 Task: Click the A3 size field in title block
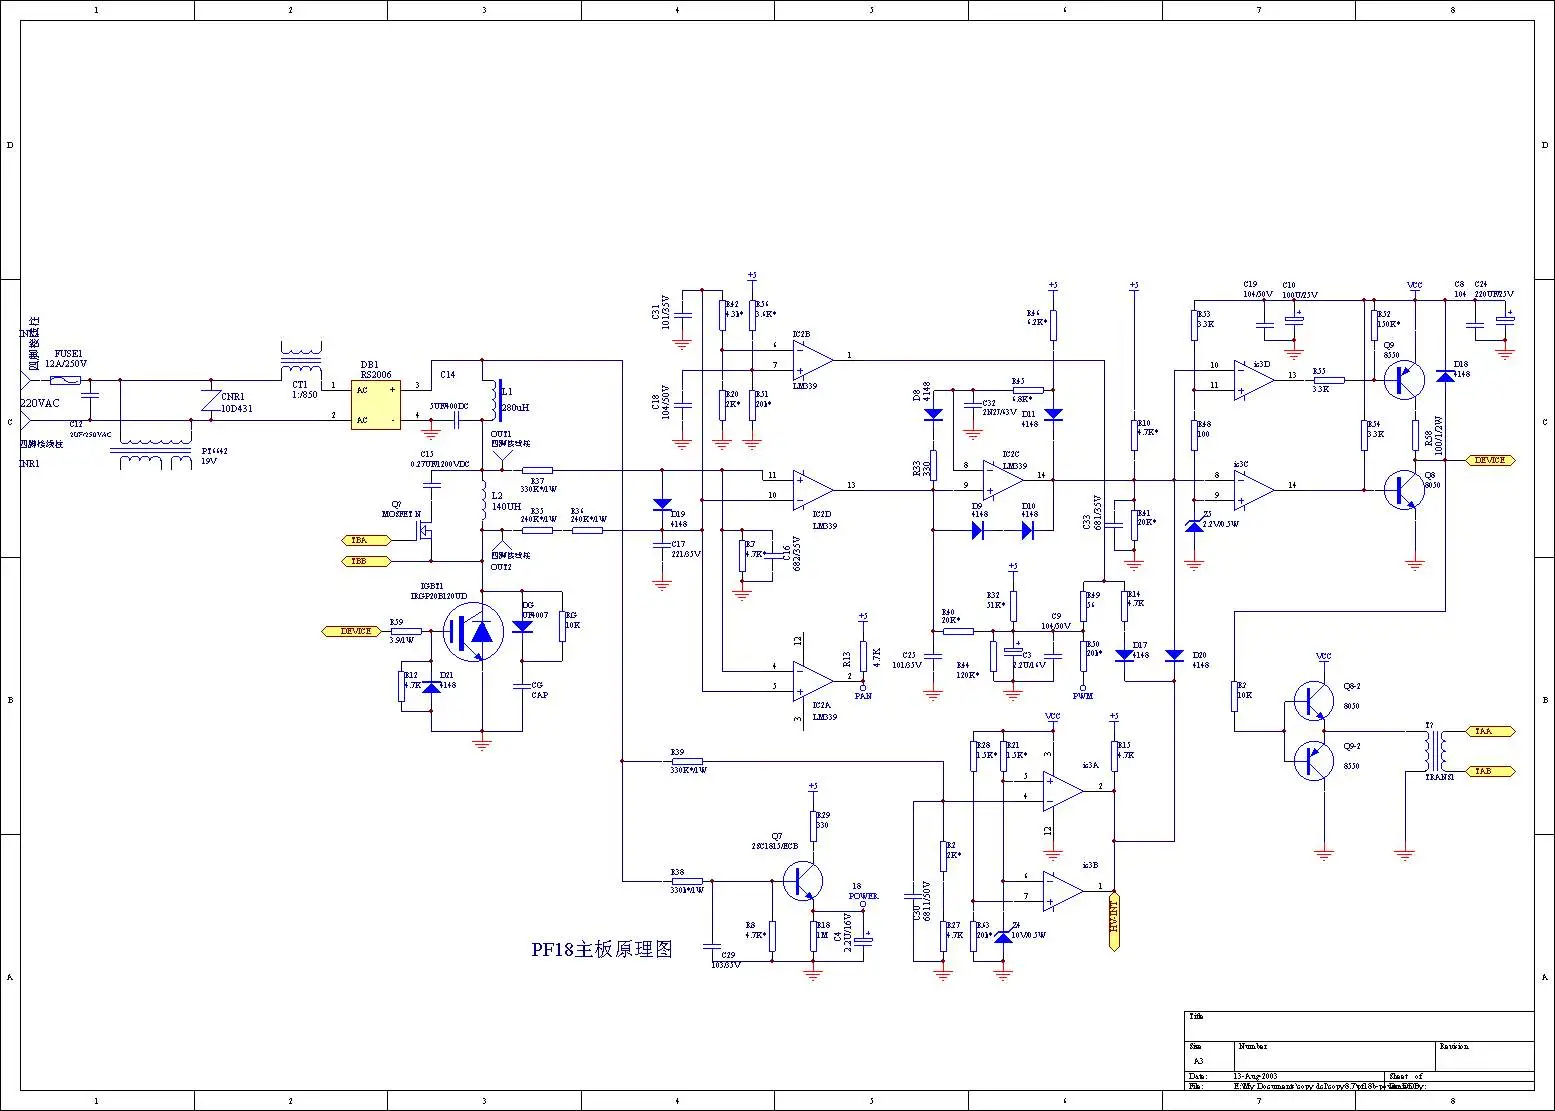[1199, 1061]
